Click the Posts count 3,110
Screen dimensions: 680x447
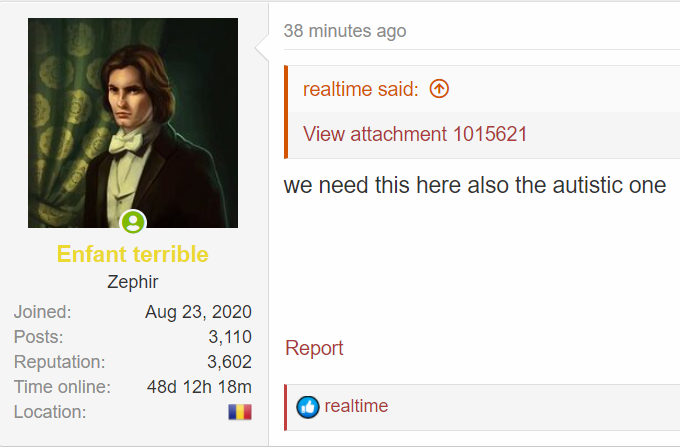click(230, 337)
